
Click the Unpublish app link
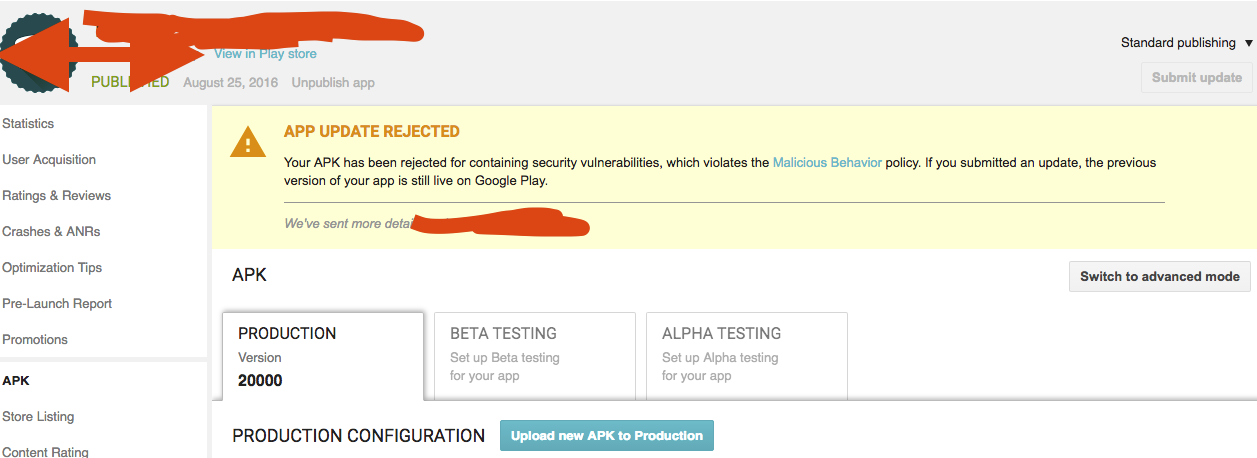(x=333, y=82)
